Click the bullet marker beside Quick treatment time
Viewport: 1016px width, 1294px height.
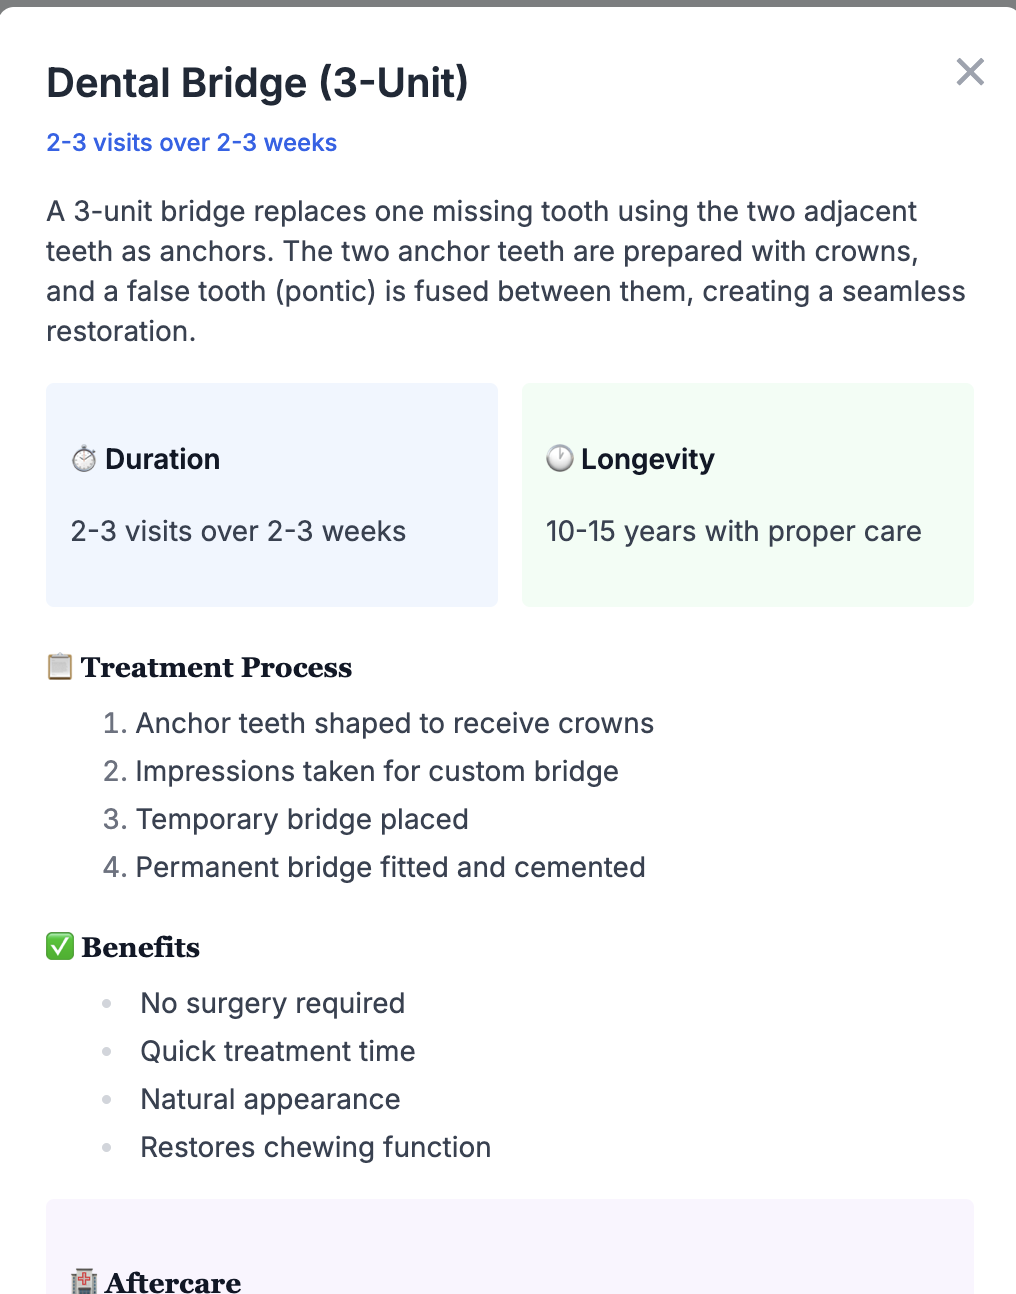tap(106, 1050)
